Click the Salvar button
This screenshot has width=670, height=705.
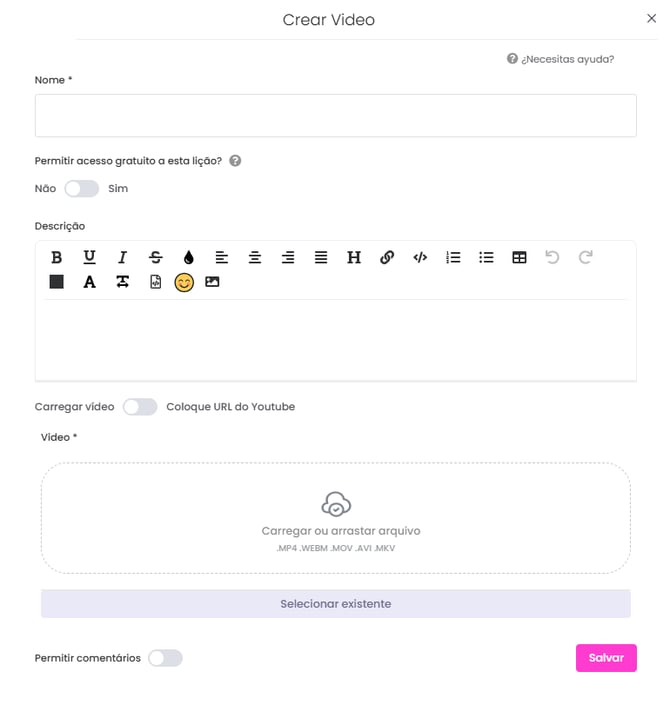[x=606, y=658]
